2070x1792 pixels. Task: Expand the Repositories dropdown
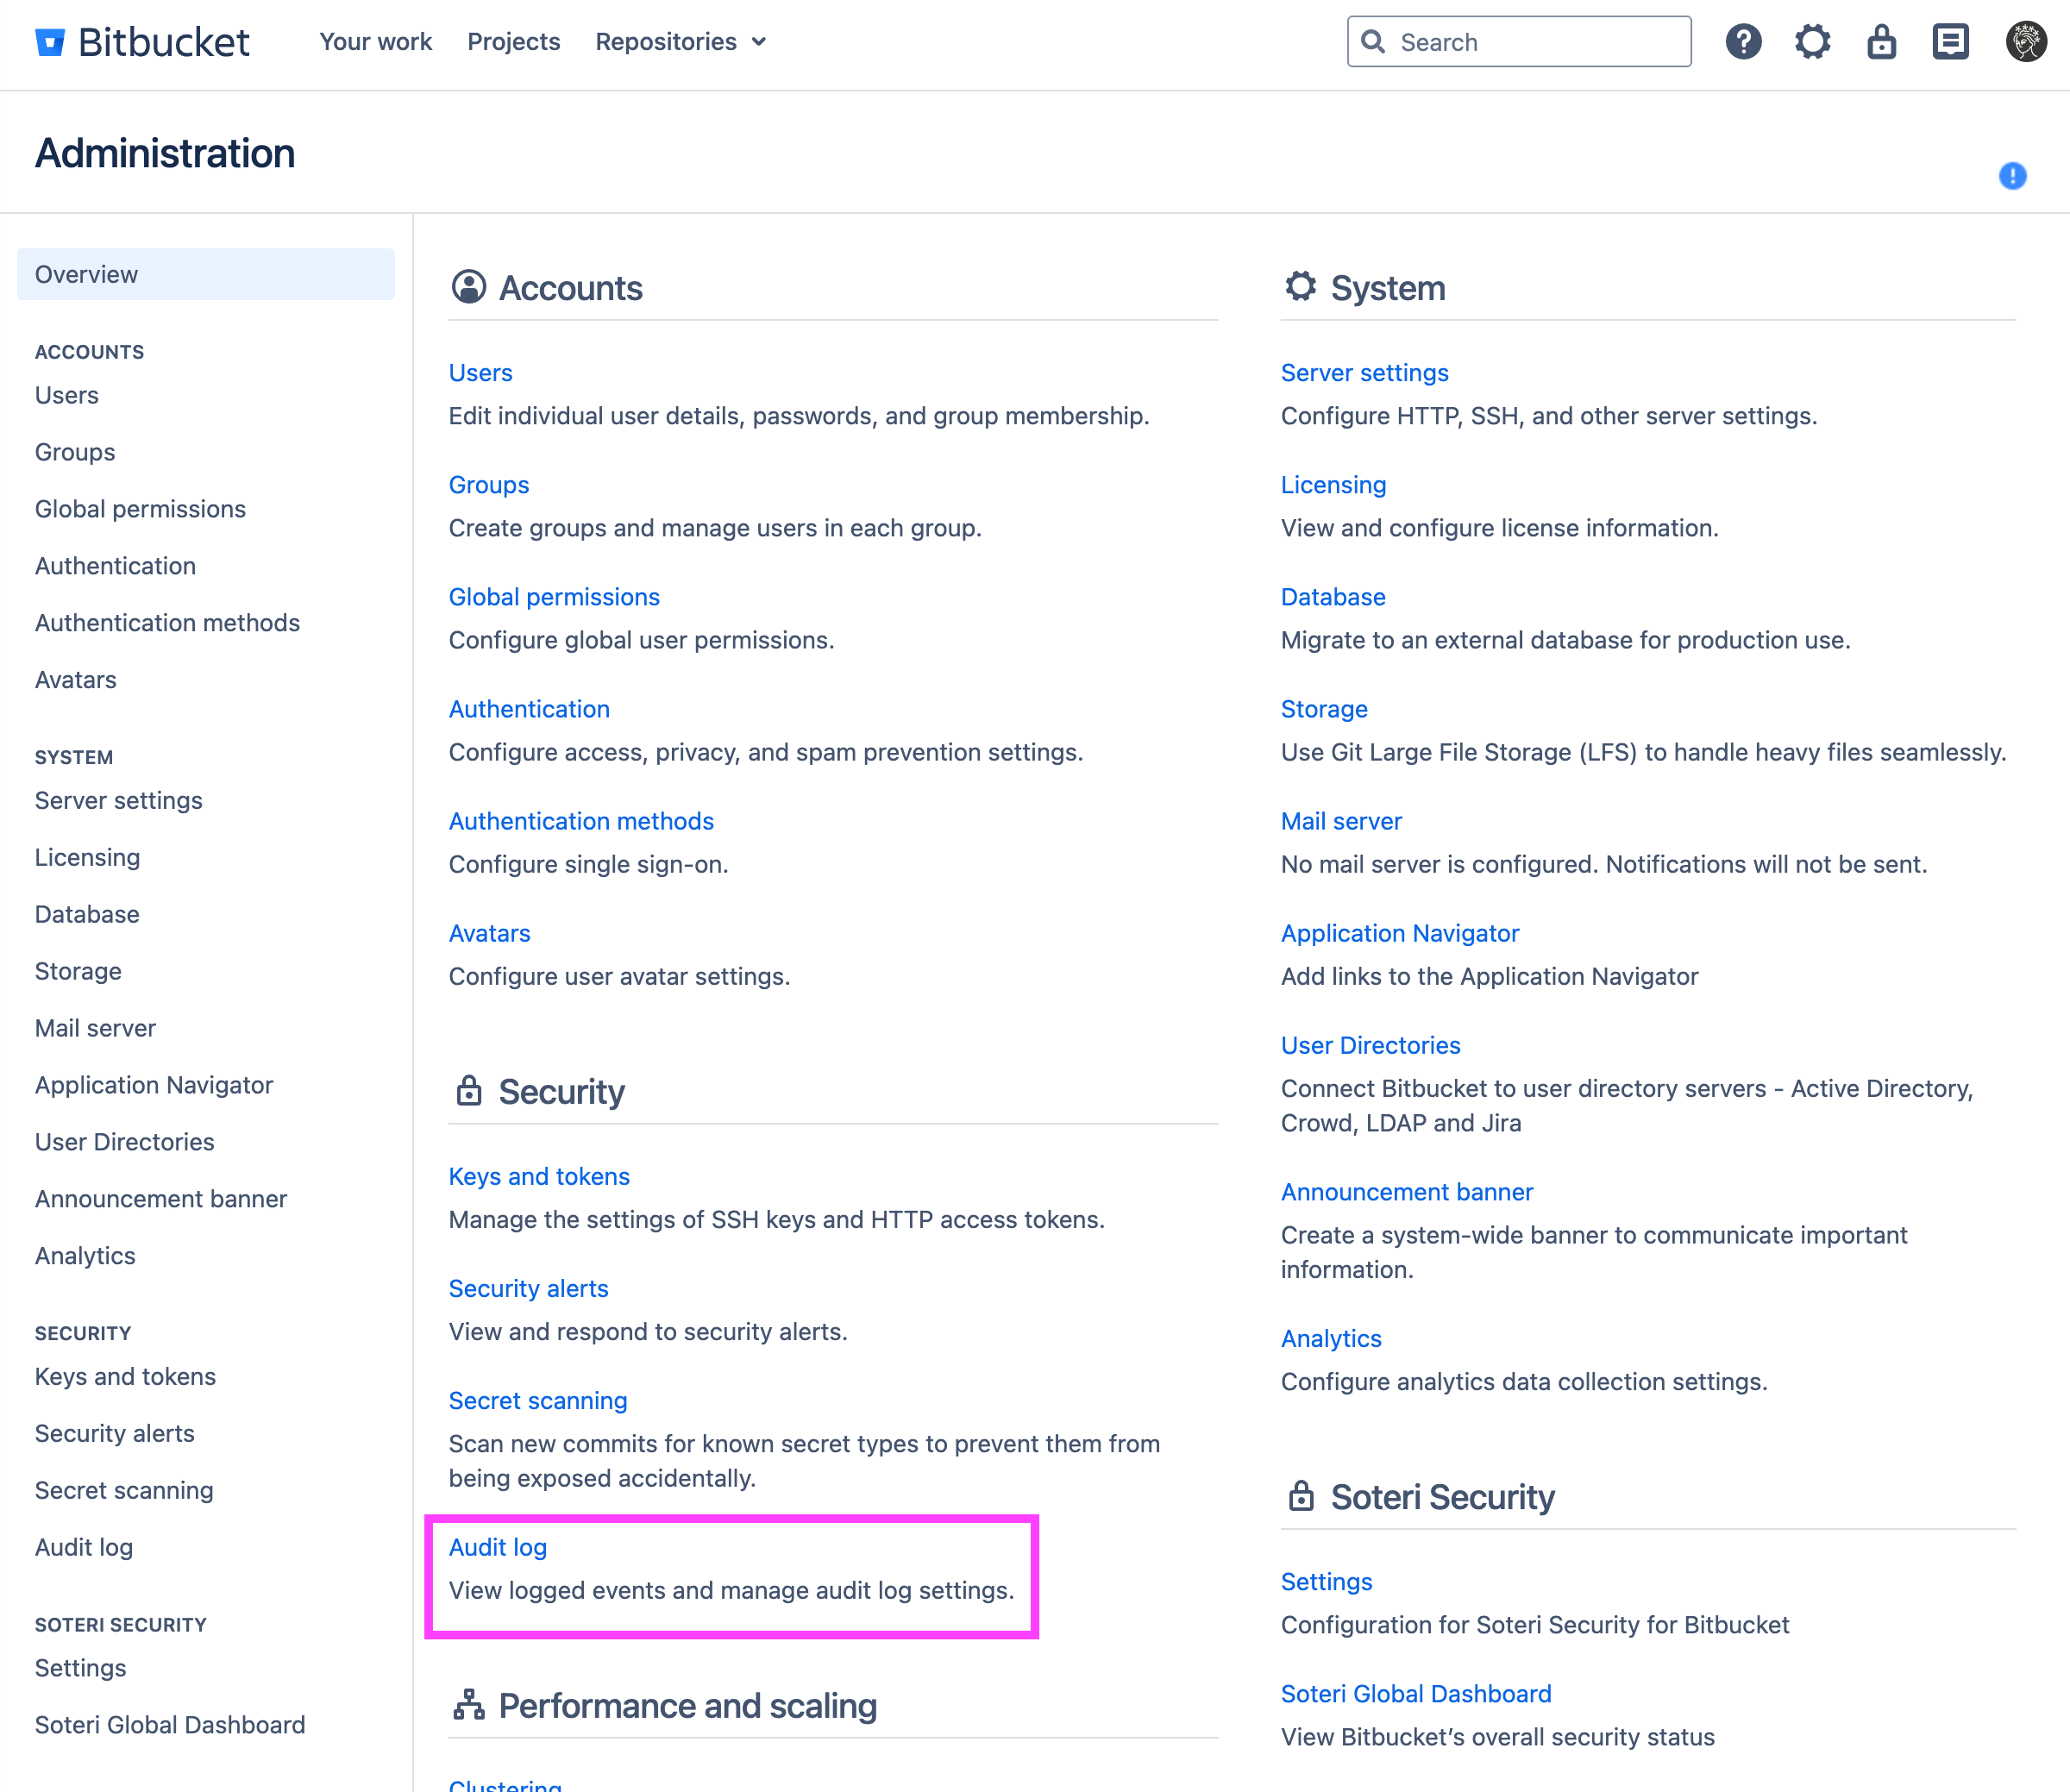680,42
